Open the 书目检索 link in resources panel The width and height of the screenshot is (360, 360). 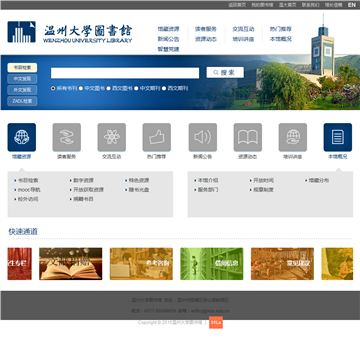click(x=28, y=180)
